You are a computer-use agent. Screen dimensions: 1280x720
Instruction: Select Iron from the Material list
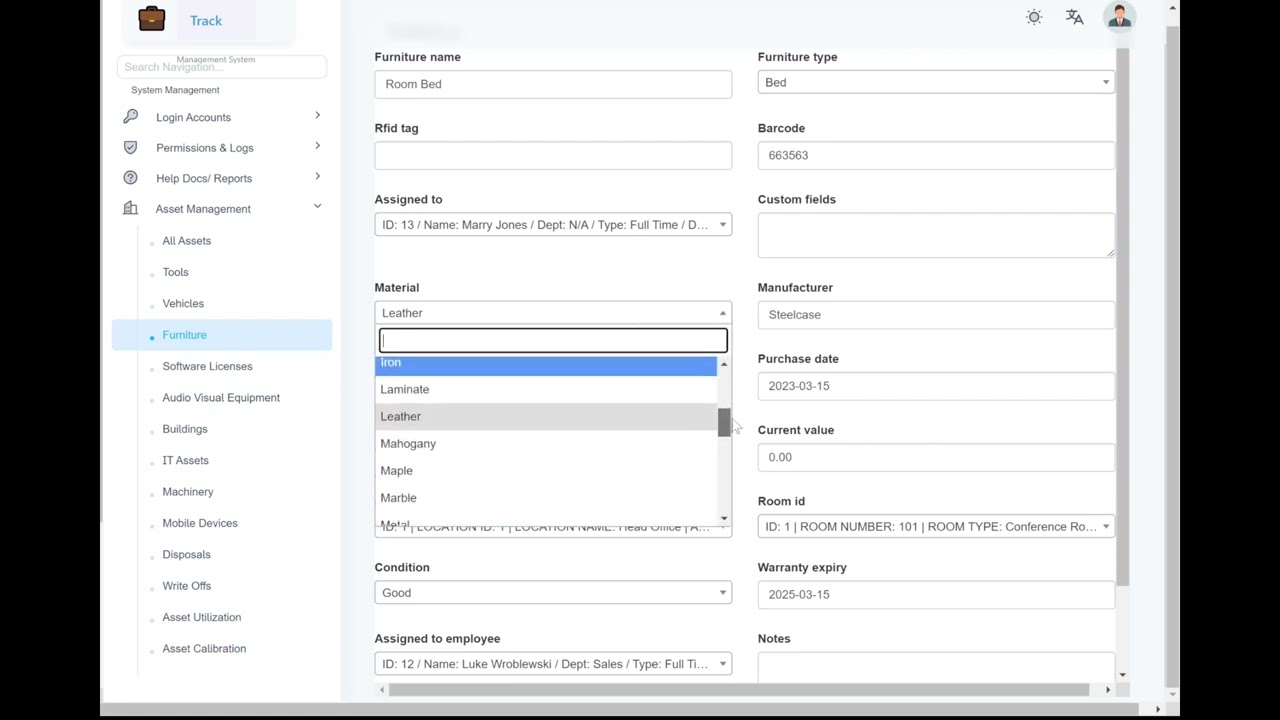[546, 365]
